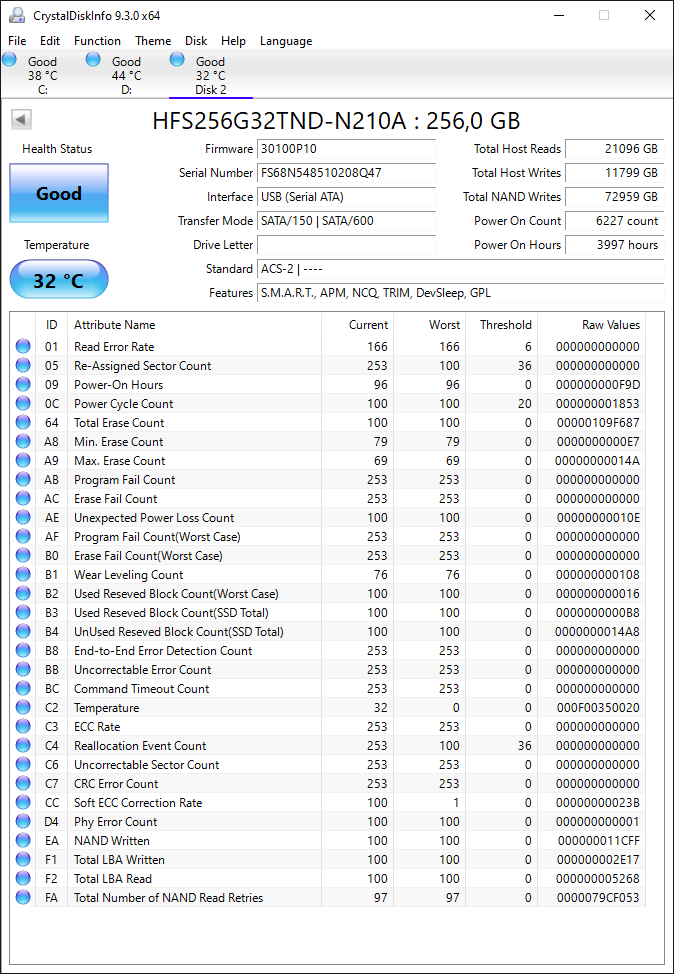Select the Disk 2 tab
The width and height of the screenshot is (674, 974).
pos(211,75)
